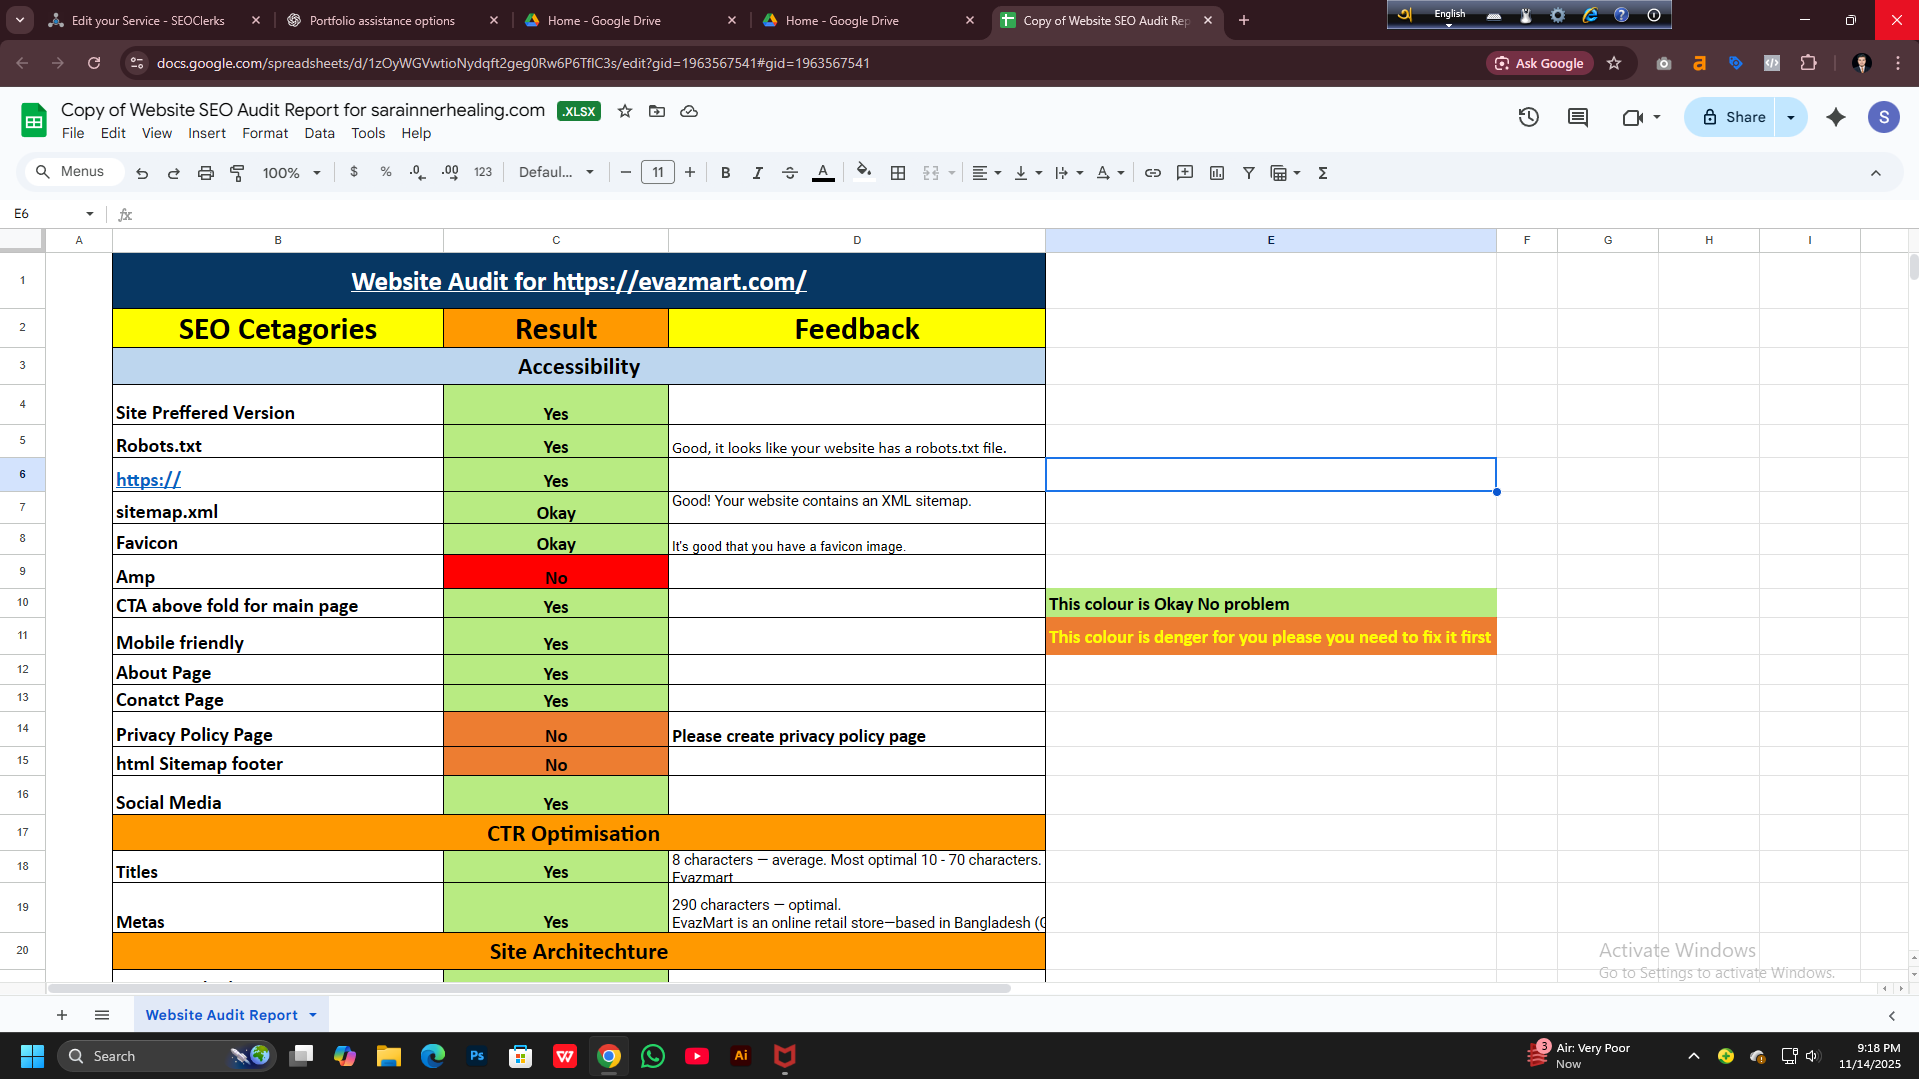
Task: Insert a chart using toolbar icon
Action: point(1217,173)
